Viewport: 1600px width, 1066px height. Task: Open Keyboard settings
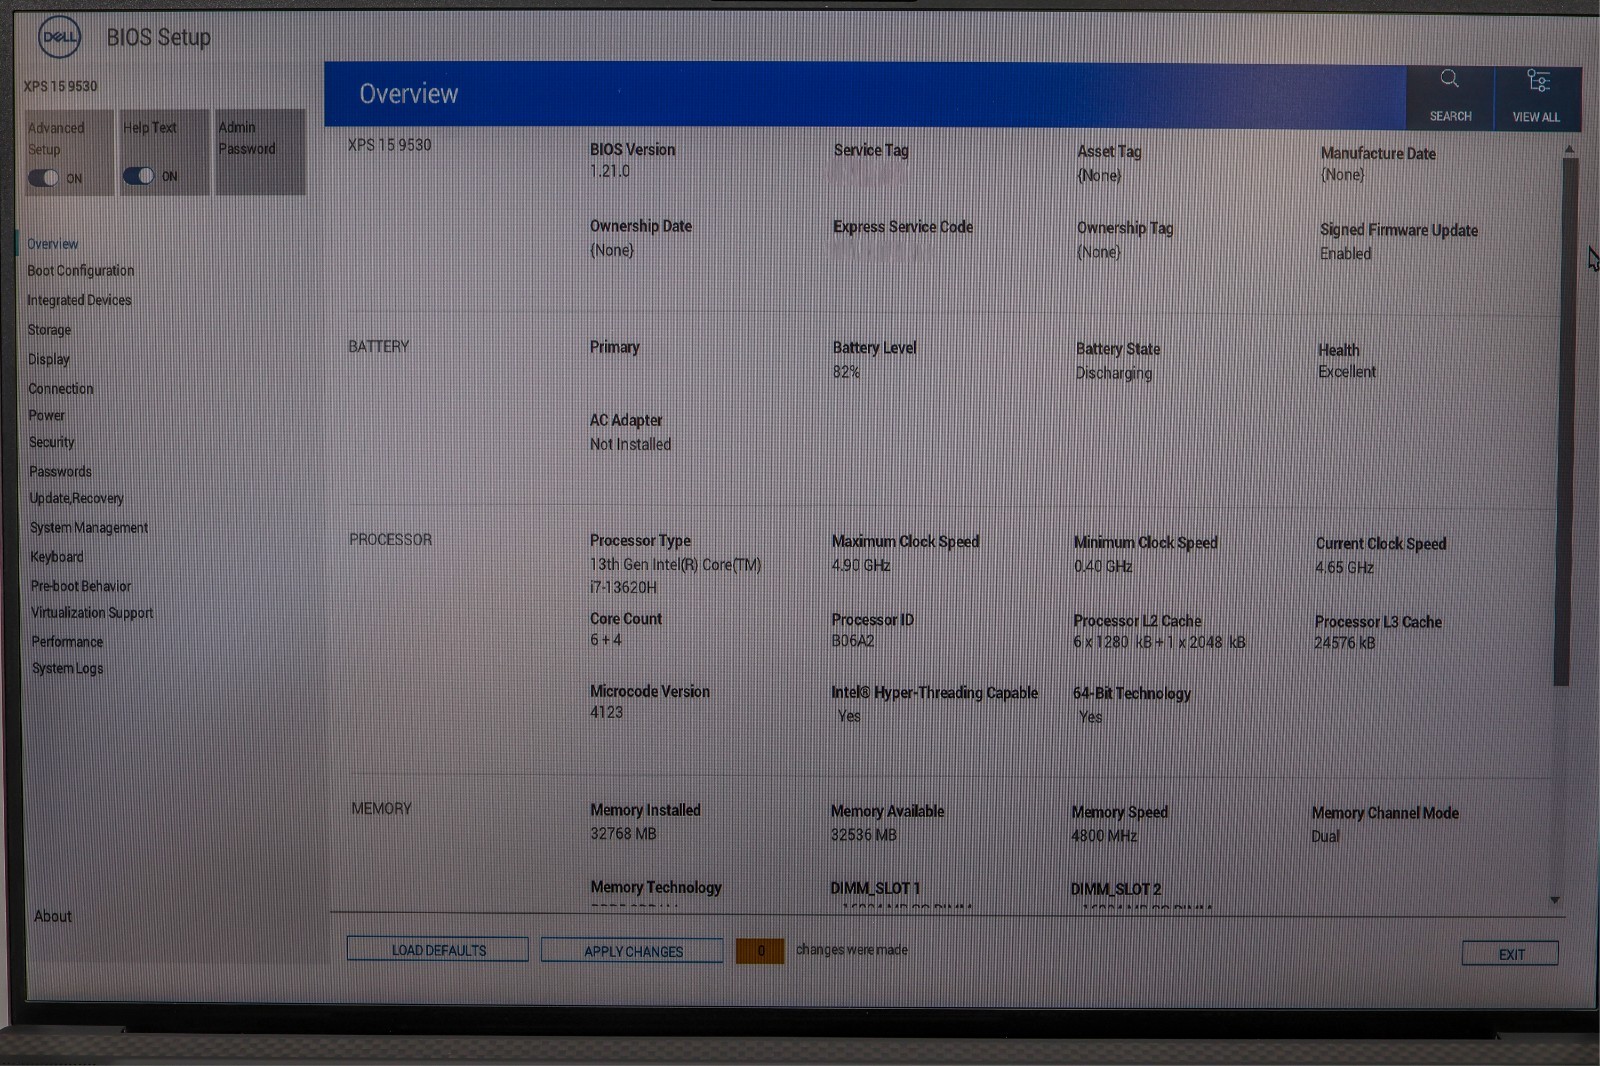[x=57, y=557]
